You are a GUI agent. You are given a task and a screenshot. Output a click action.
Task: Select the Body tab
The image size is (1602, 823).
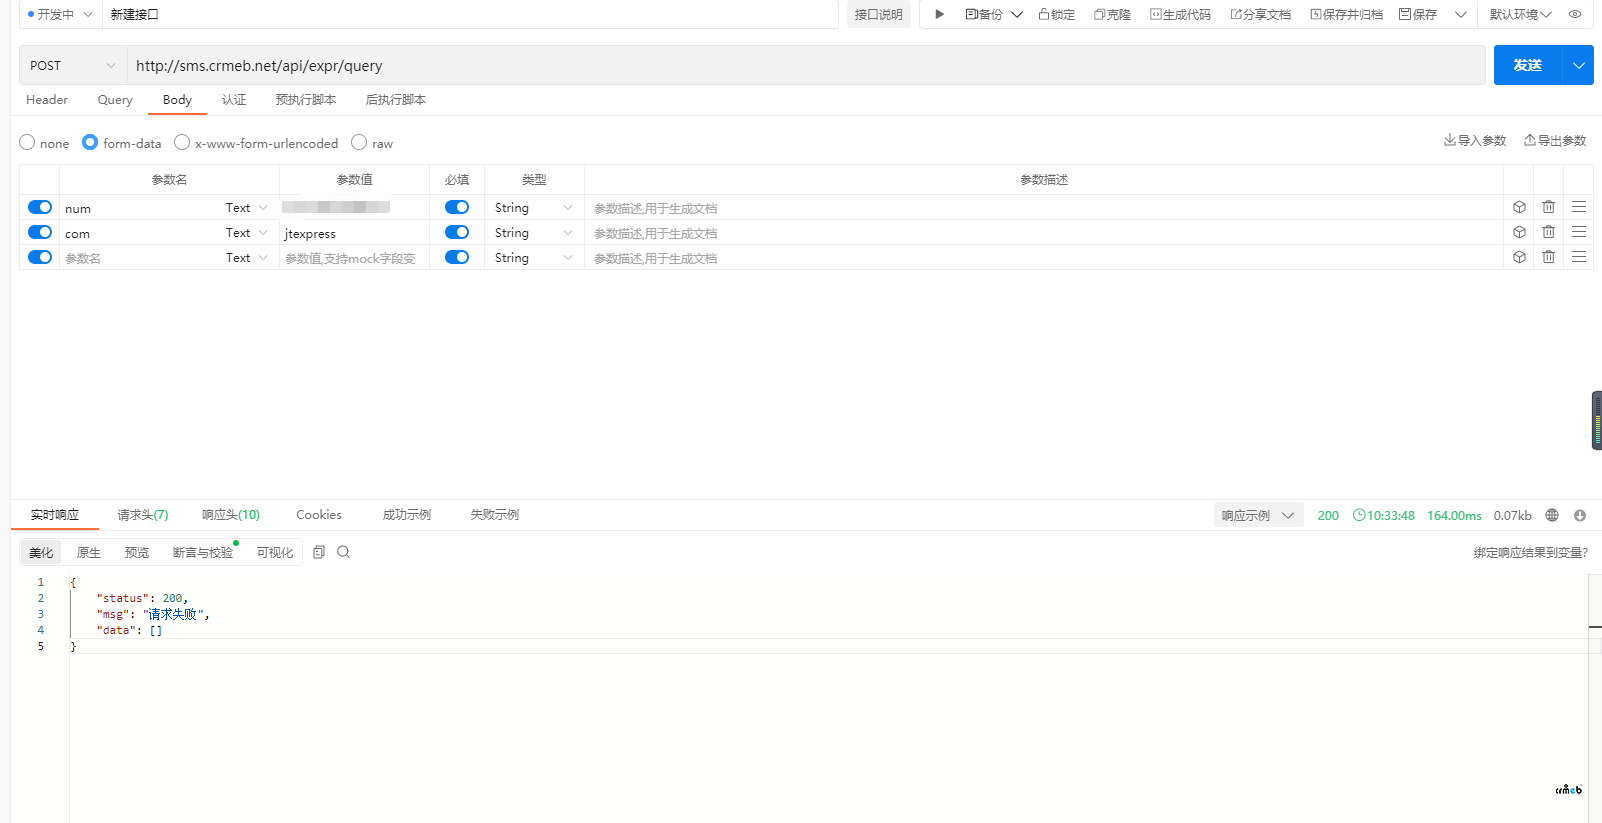[x=177, y=99]
